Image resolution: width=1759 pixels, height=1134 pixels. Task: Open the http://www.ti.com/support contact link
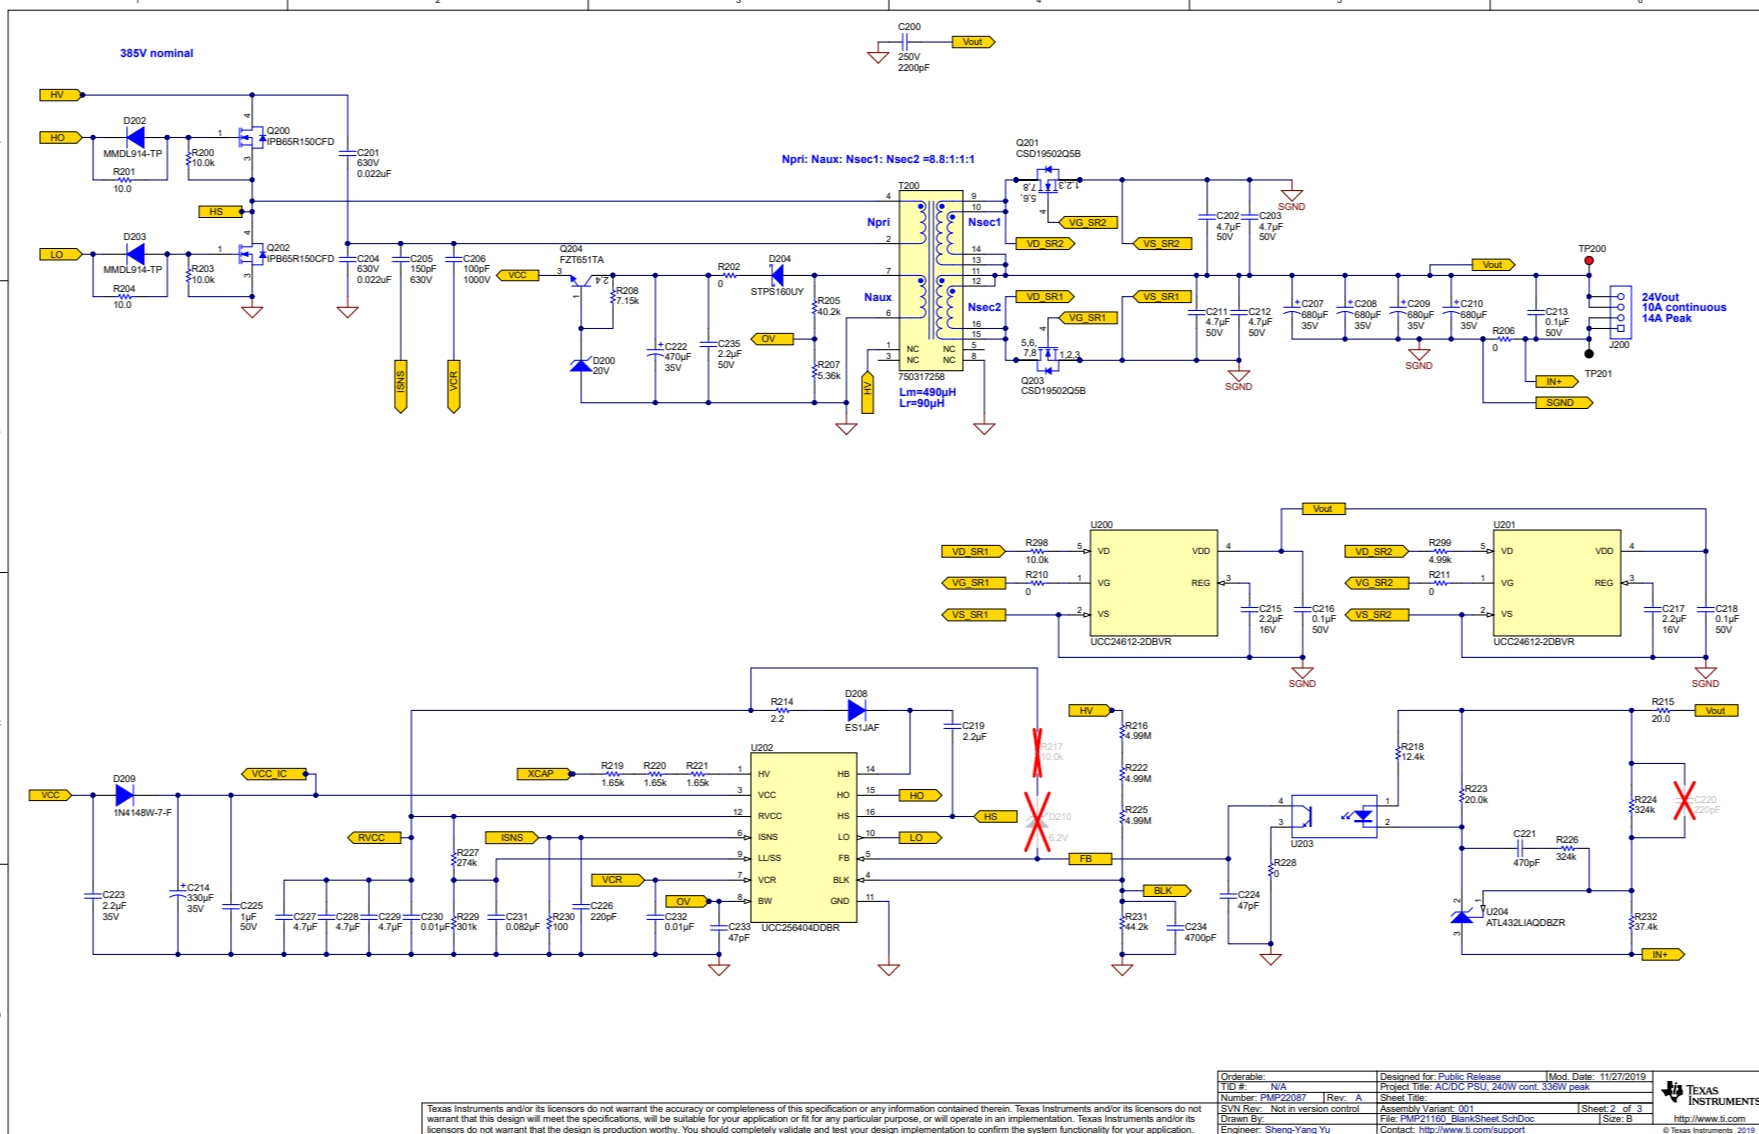1471,1129
